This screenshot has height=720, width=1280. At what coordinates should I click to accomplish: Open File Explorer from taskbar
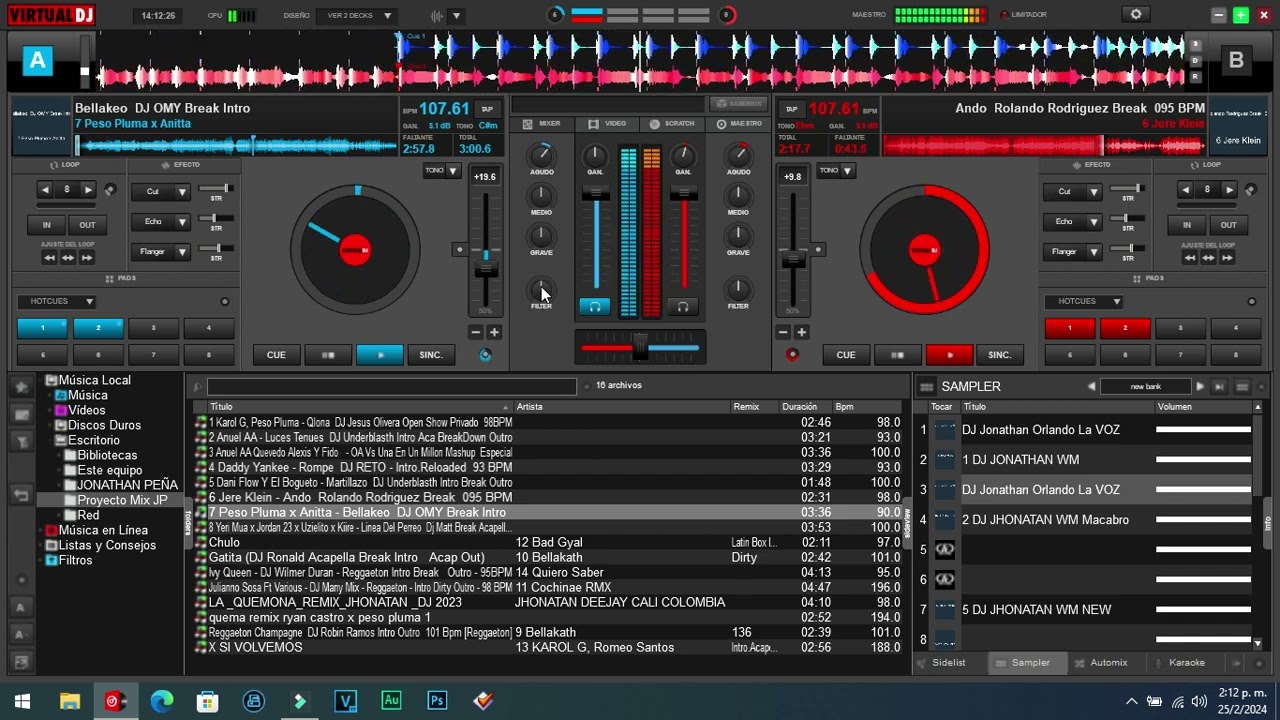tap(69, 701)
